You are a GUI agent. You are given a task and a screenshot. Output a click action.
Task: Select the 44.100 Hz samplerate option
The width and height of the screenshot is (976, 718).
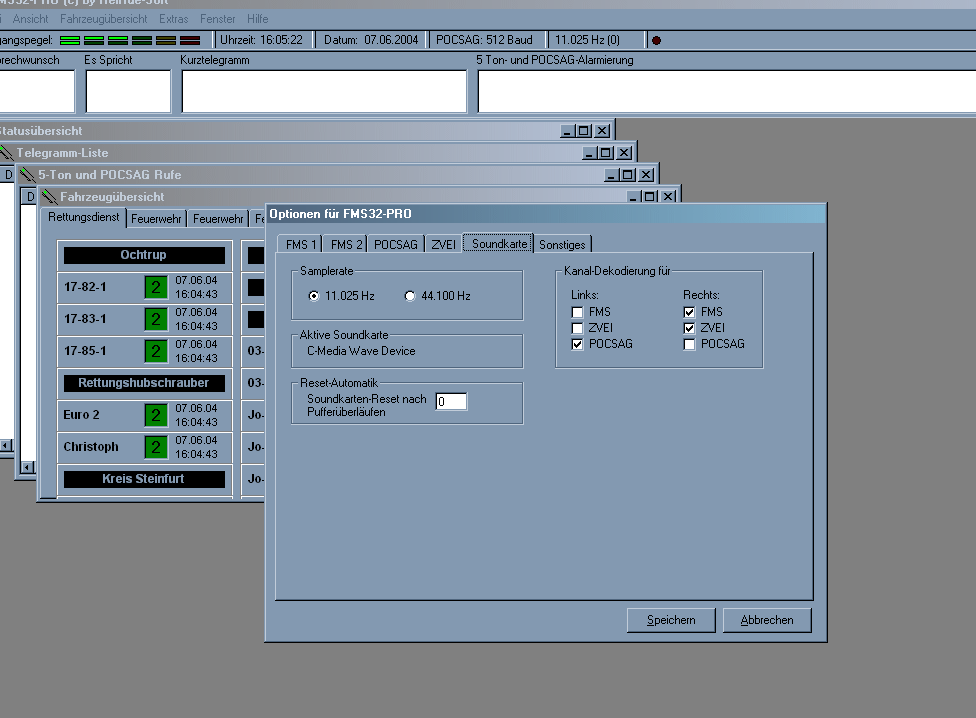(410, 296)
